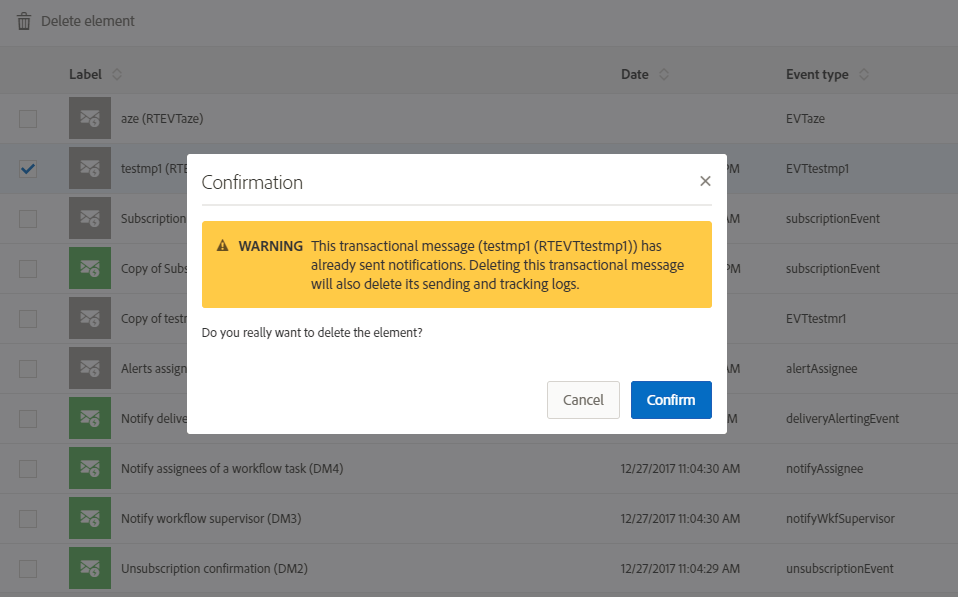Screen dimensions: 958x597
Task: Click green Copy of Subscription message icon
Action: pos(90,268)
